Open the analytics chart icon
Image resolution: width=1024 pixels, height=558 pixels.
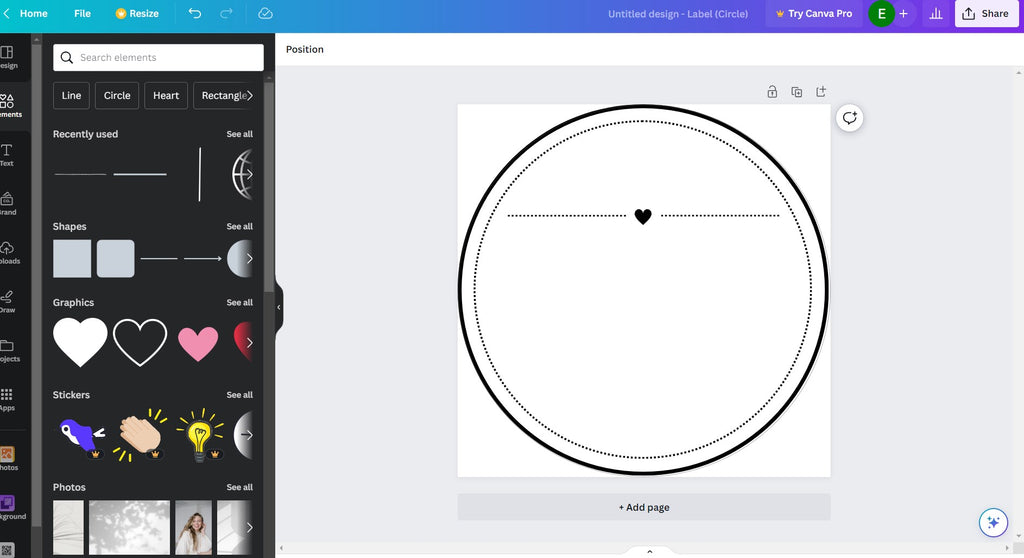pyautogui.click(x=936, y=13)
